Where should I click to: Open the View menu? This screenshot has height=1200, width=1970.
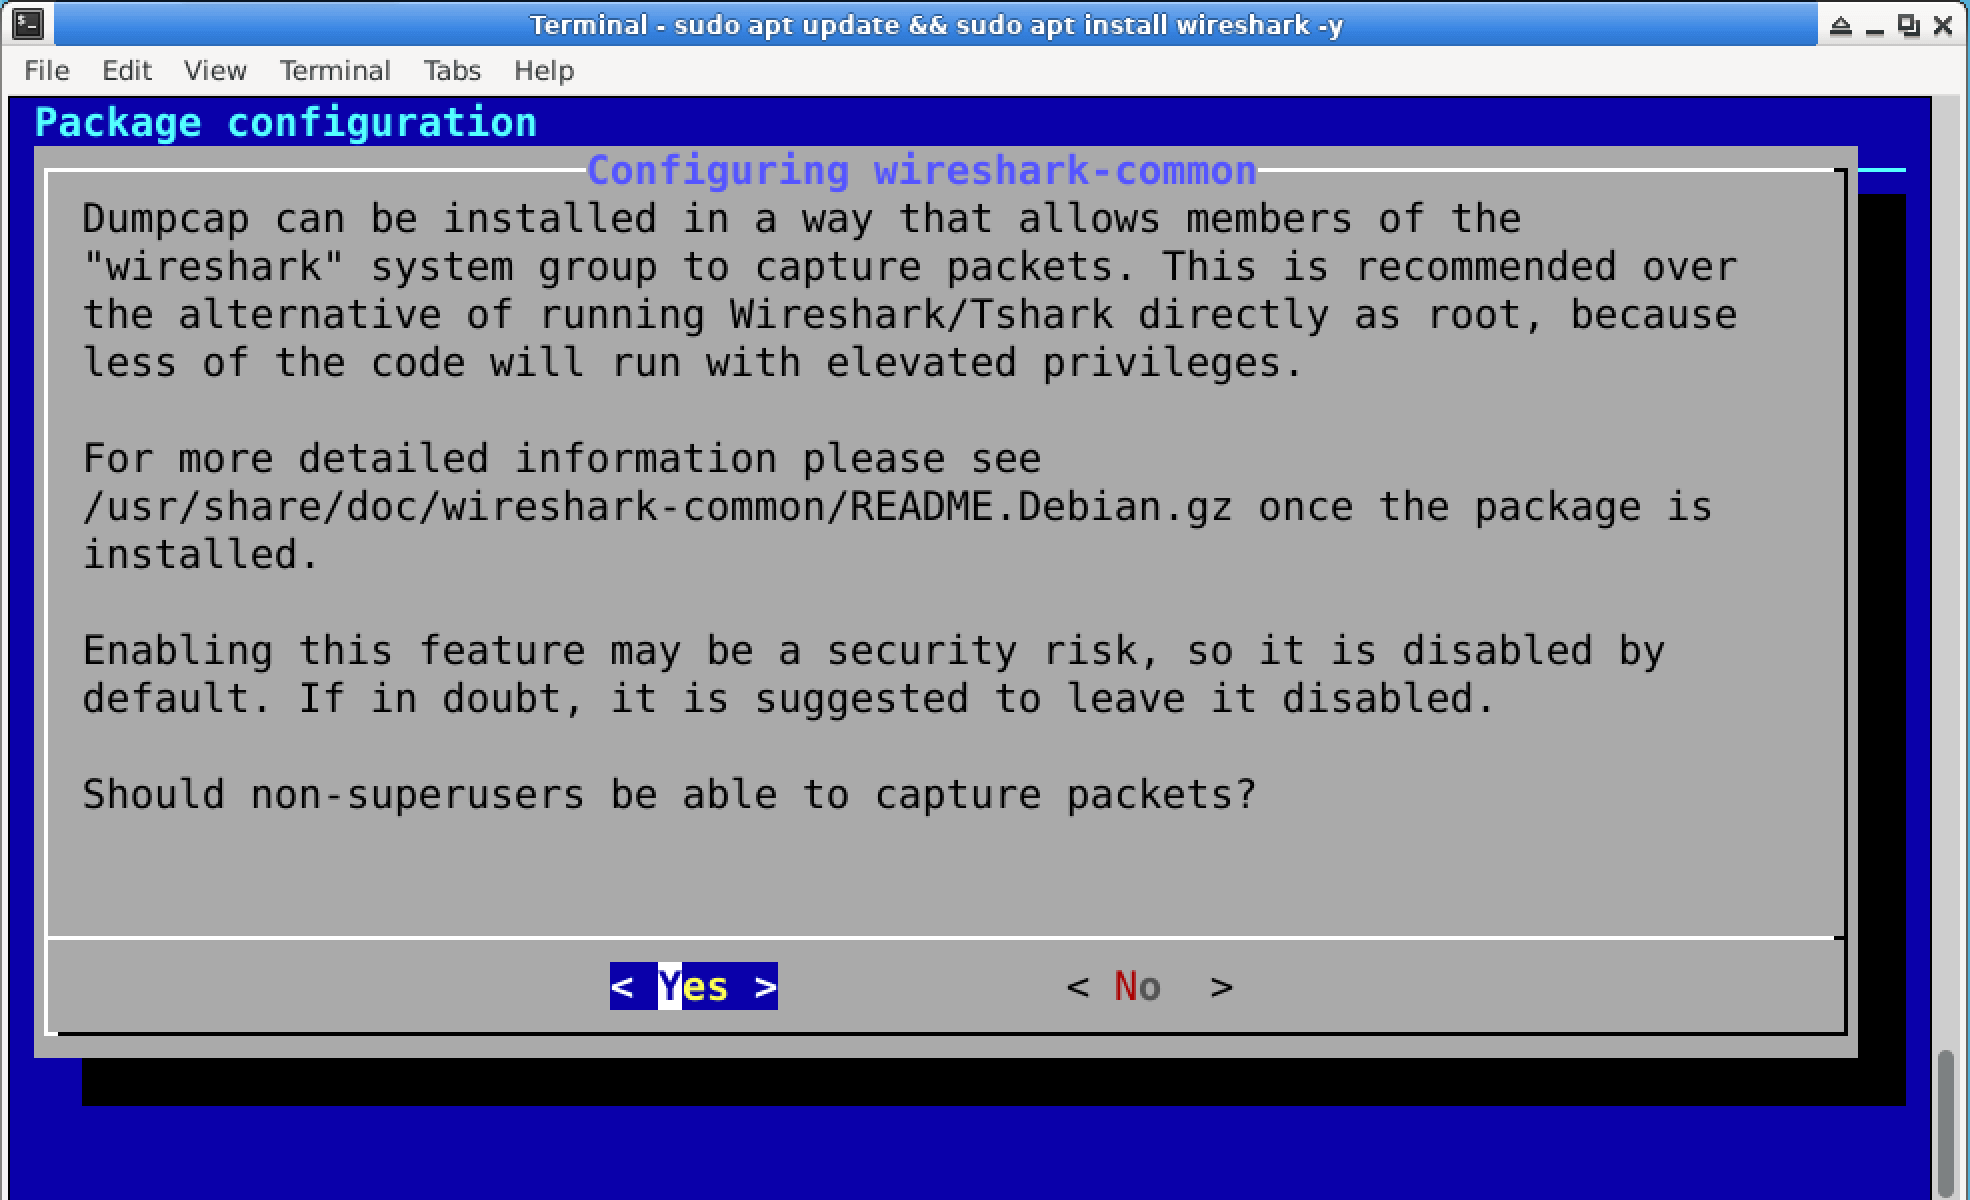tap(215, 71)
